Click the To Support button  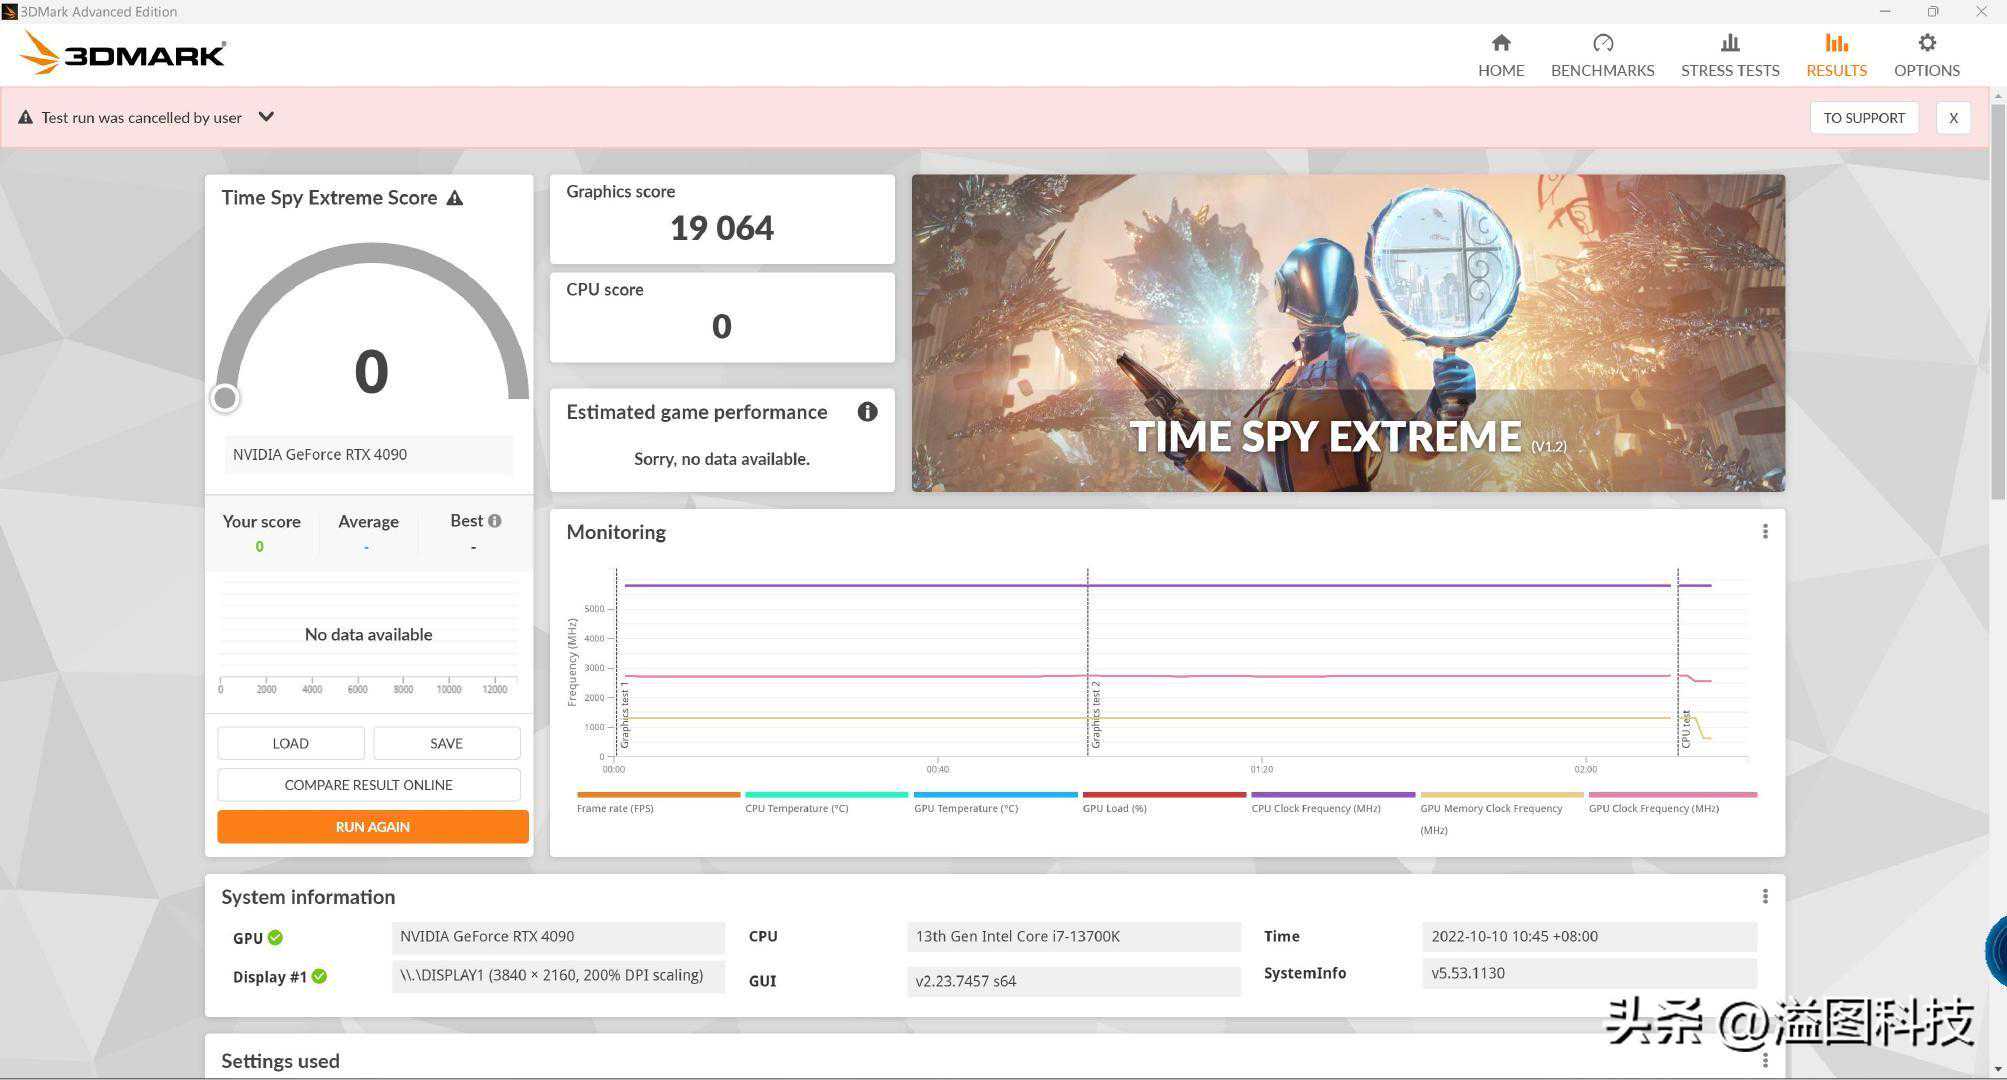(x=1863, y=118)
